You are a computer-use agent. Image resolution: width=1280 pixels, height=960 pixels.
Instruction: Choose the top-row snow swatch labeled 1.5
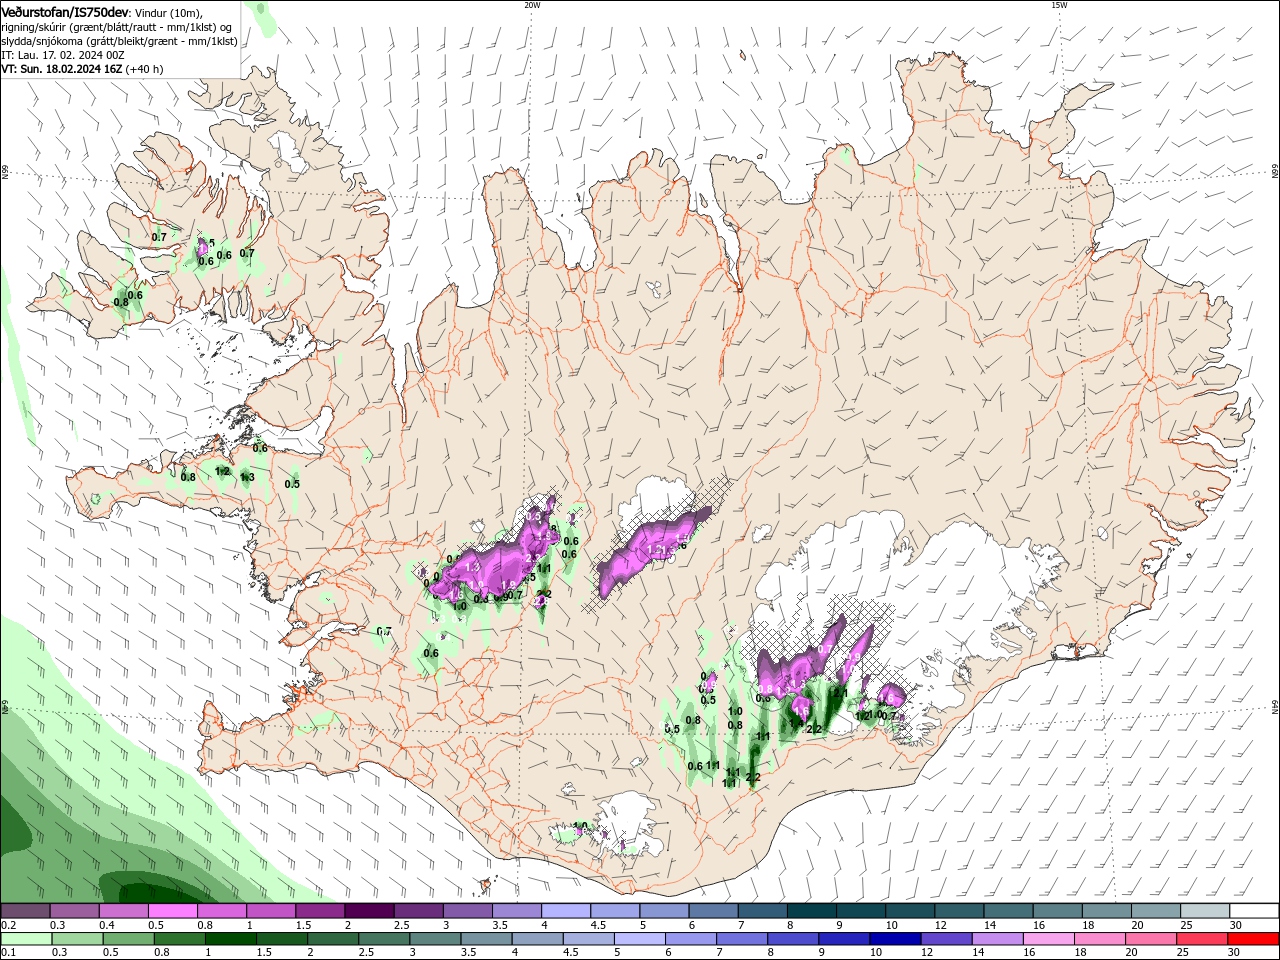click(320, 911)
